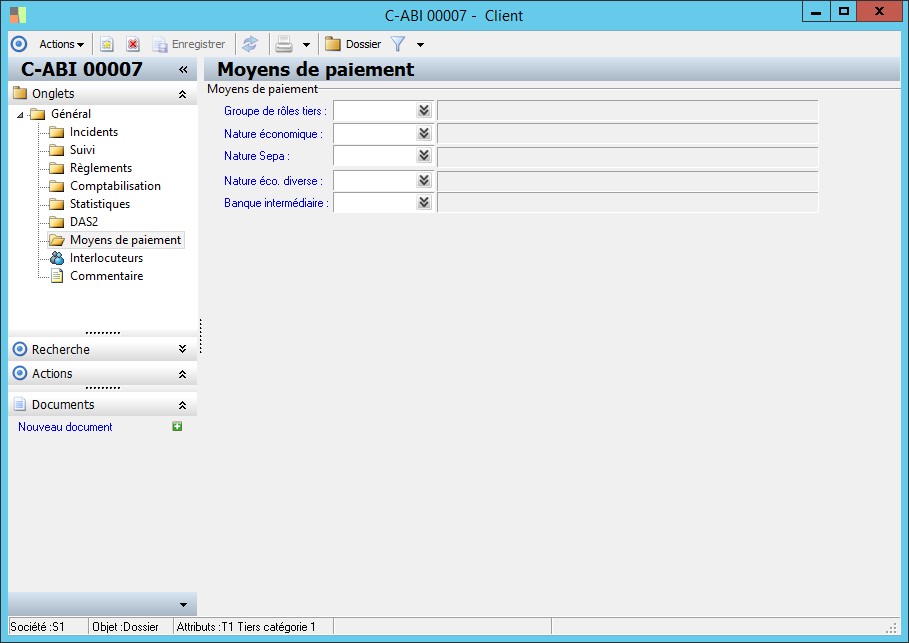Click the Banque intermédiaire label link

pos(276,203)
